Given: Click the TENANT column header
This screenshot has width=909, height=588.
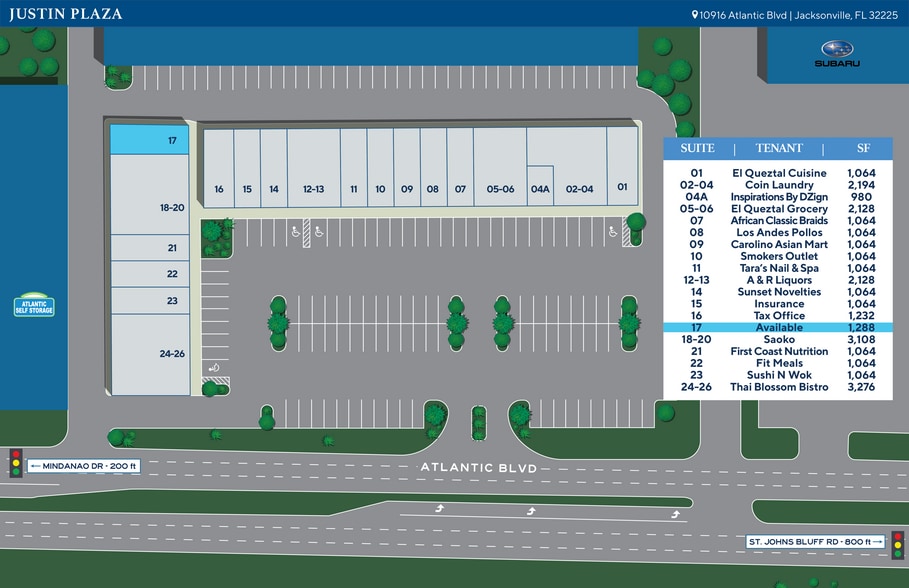Looking at the screenshot, I should point(779,148).
